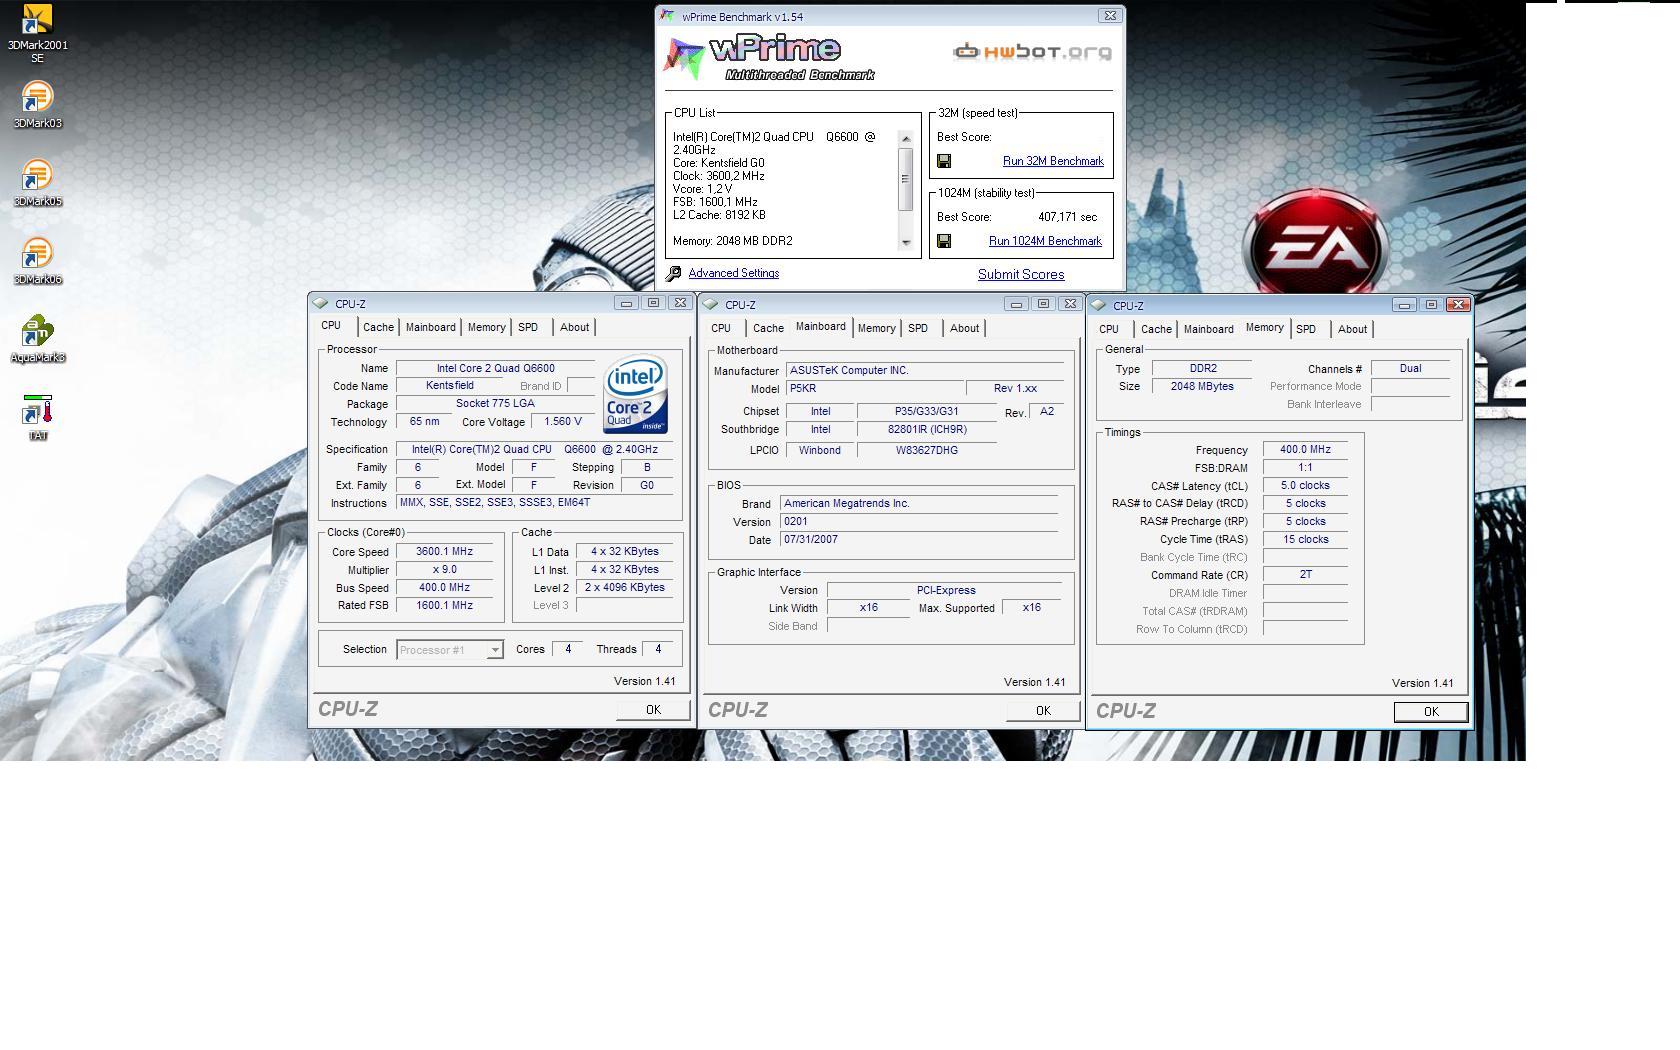Switch to SPD tab in left CPU-Z window
This screenshot has height=1050, width=1680.
[x=528, y=327]
